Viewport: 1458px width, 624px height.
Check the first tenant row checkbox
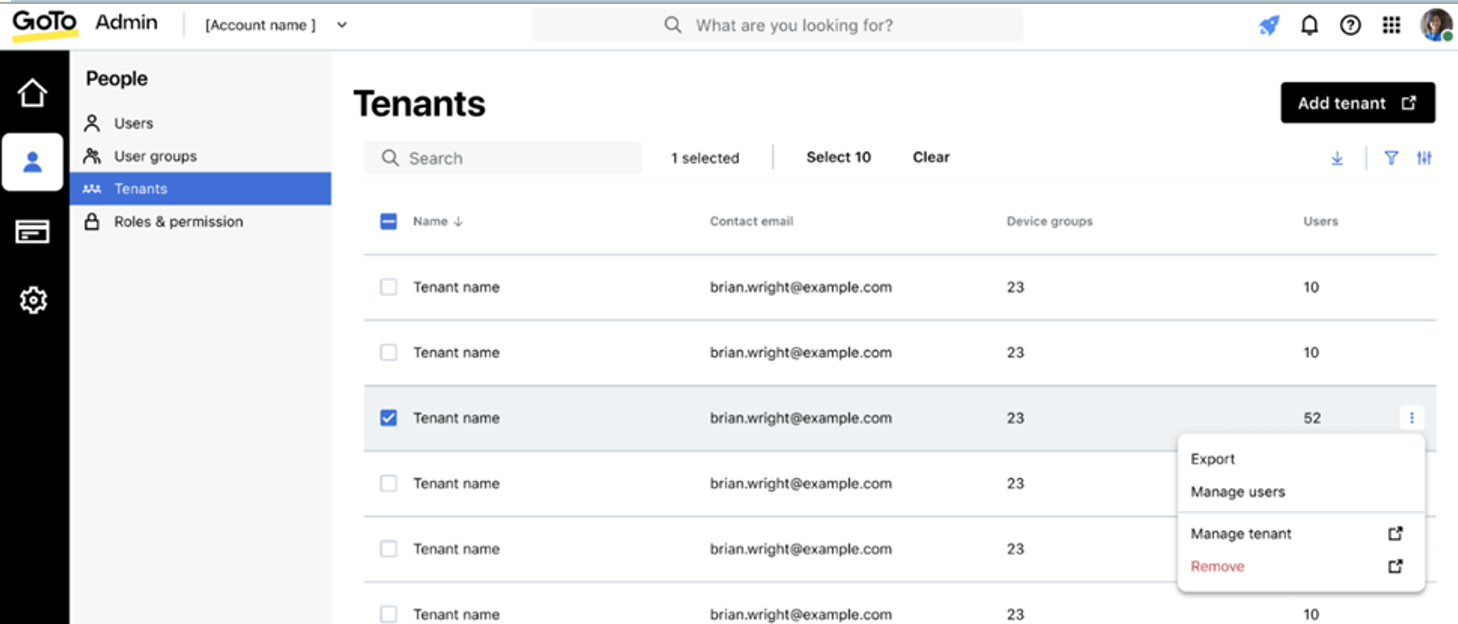(x=389, y=287)
